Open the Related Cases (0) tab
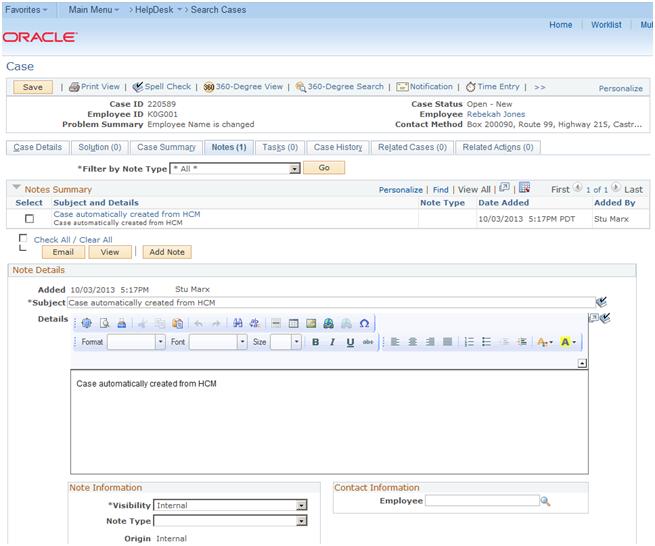Image resolution: width=655 pixels, height=546 pixels. (412, 147)
